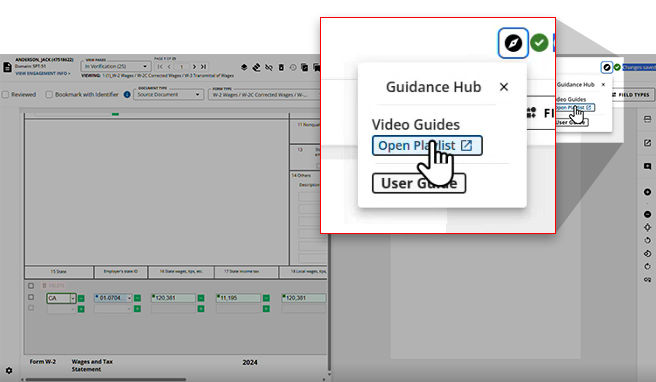The height and width of the screenshot is (382, 656).
Task: Toggle the checkbox in the empty row below the CA row
Action: click(31, 308)
